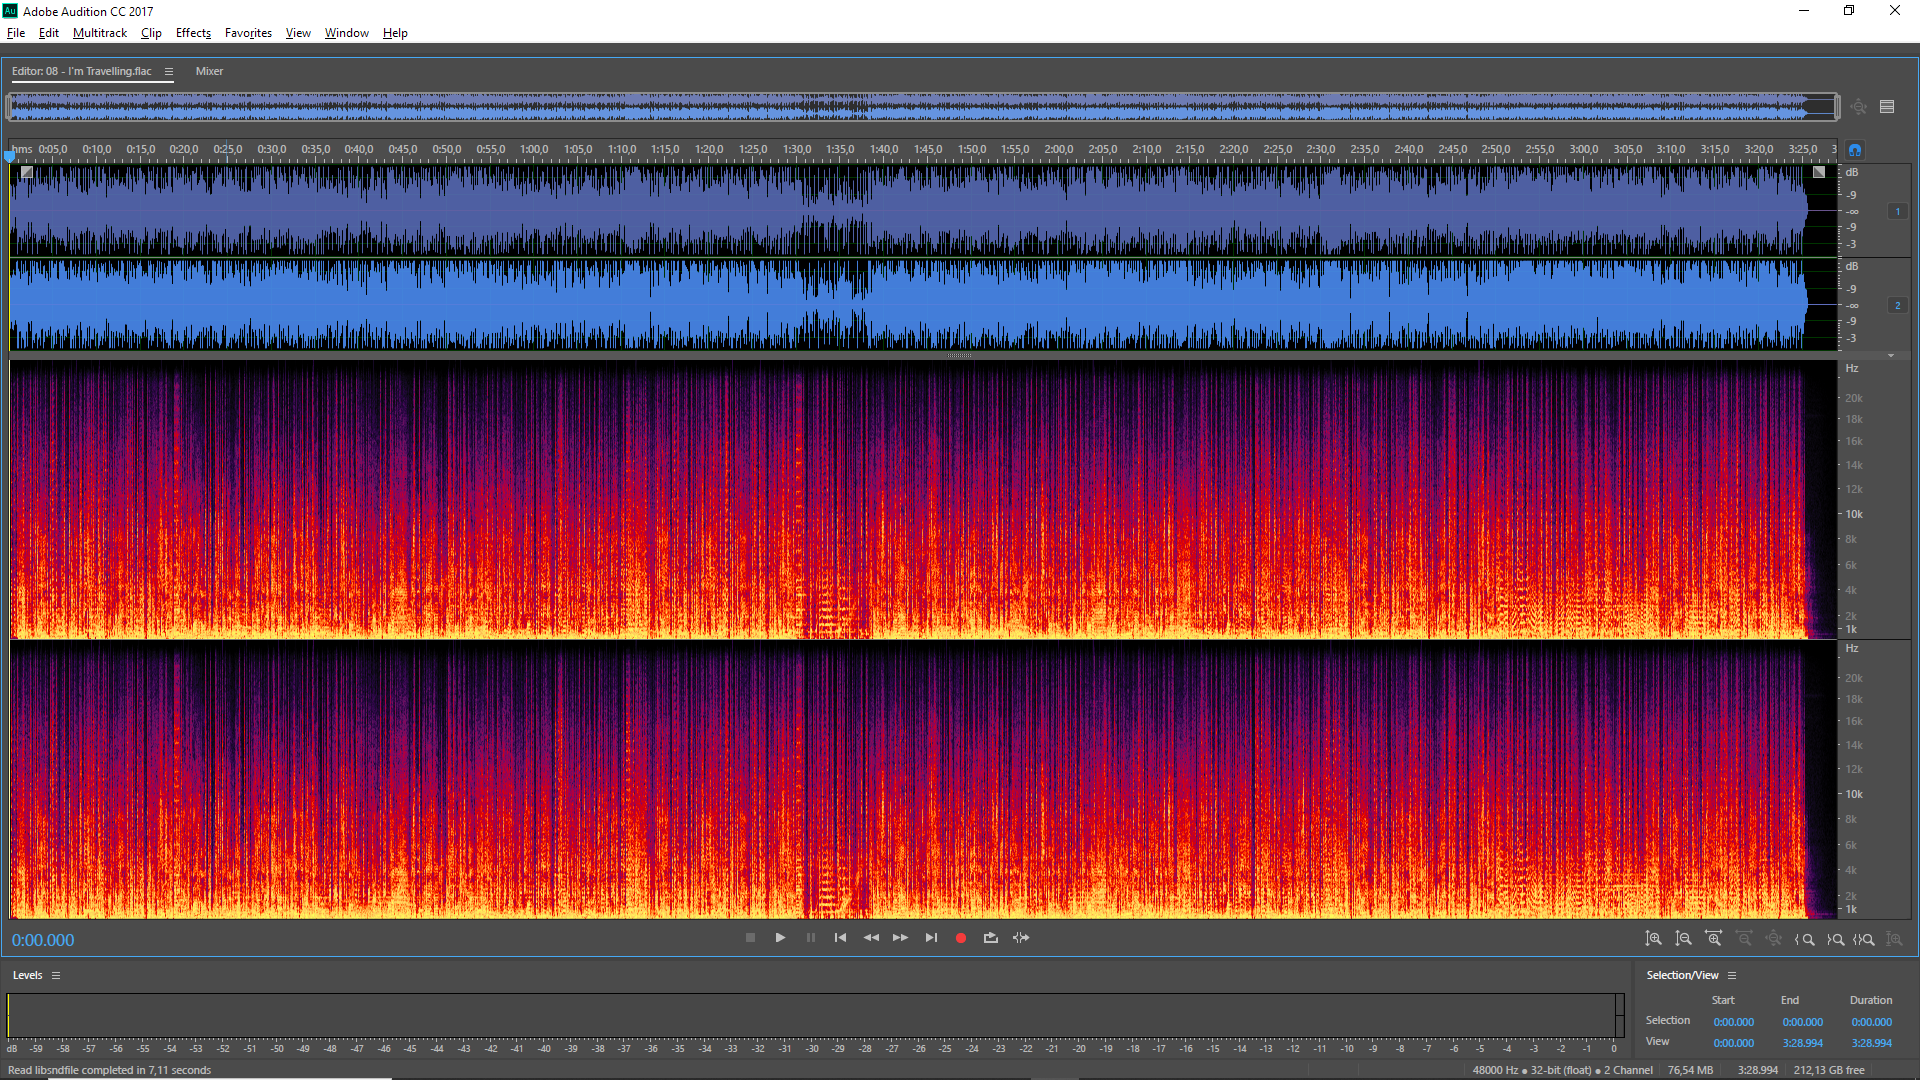
Task: Zoom in time icon
Action: (x=1714, y=939)
